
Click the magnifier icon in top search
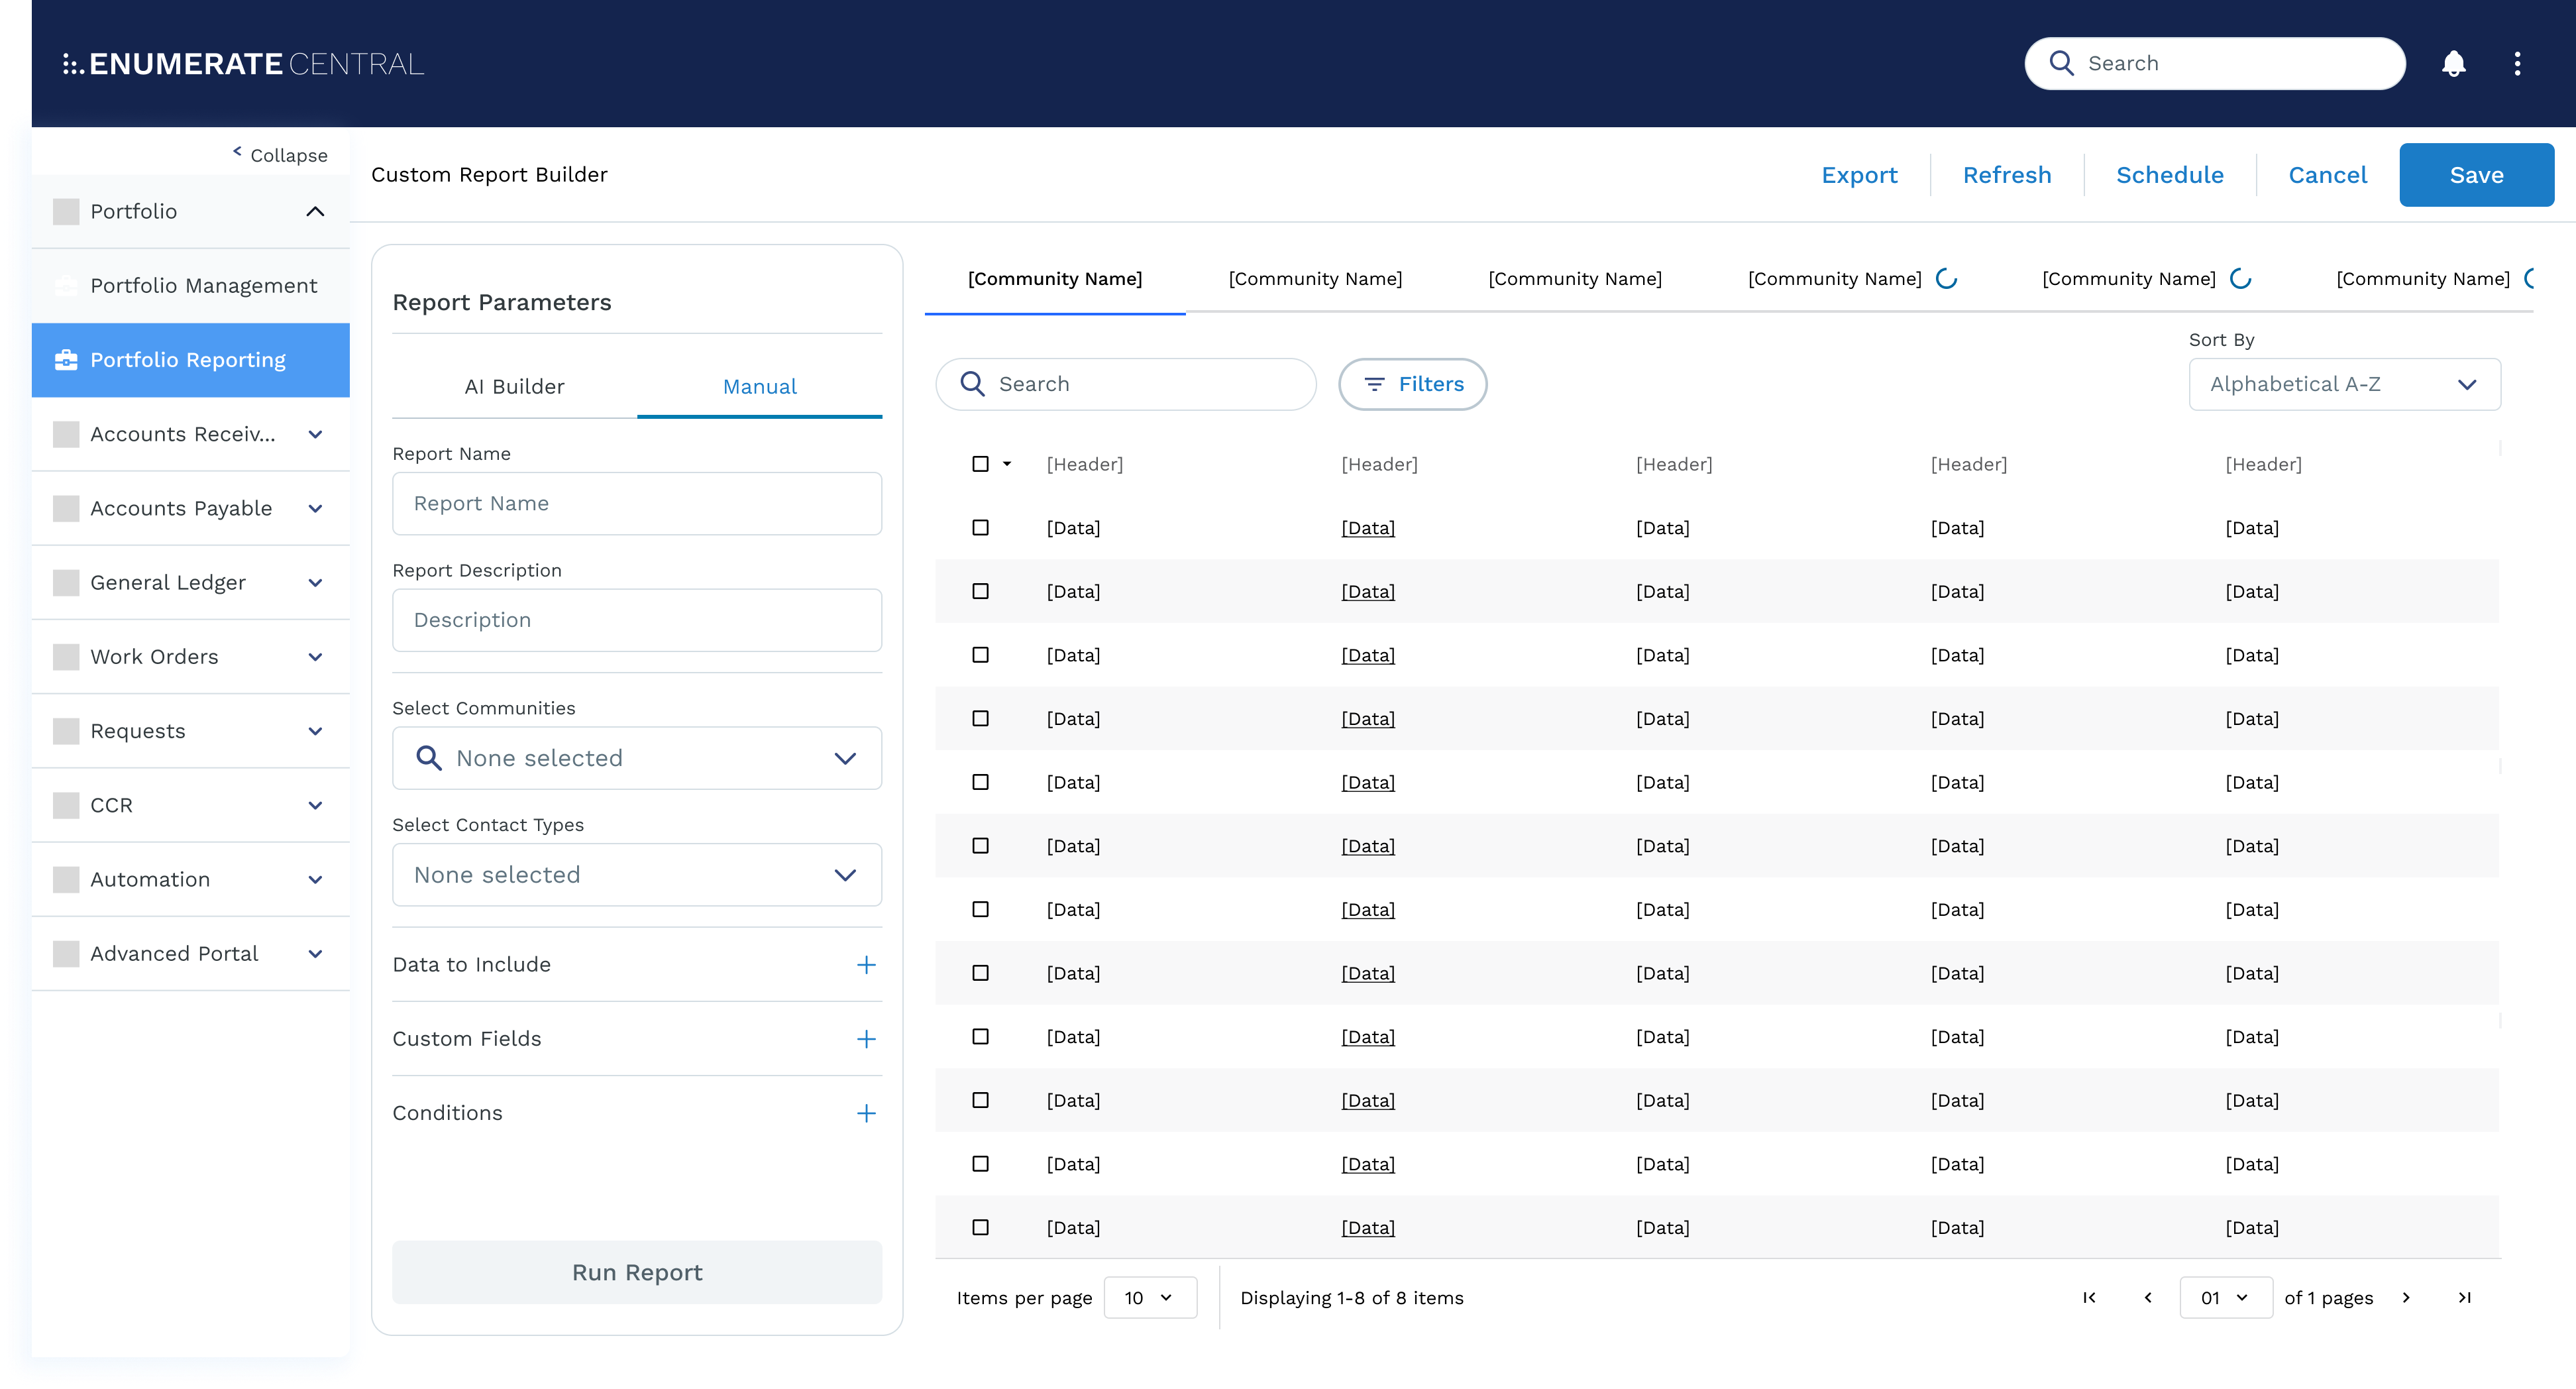coord(2061,63)
